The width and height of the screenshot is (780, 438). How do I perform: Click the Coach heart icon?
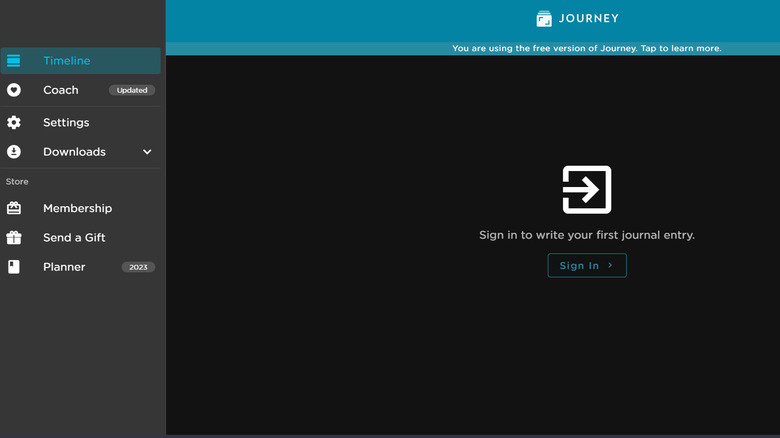coord(13,90)
